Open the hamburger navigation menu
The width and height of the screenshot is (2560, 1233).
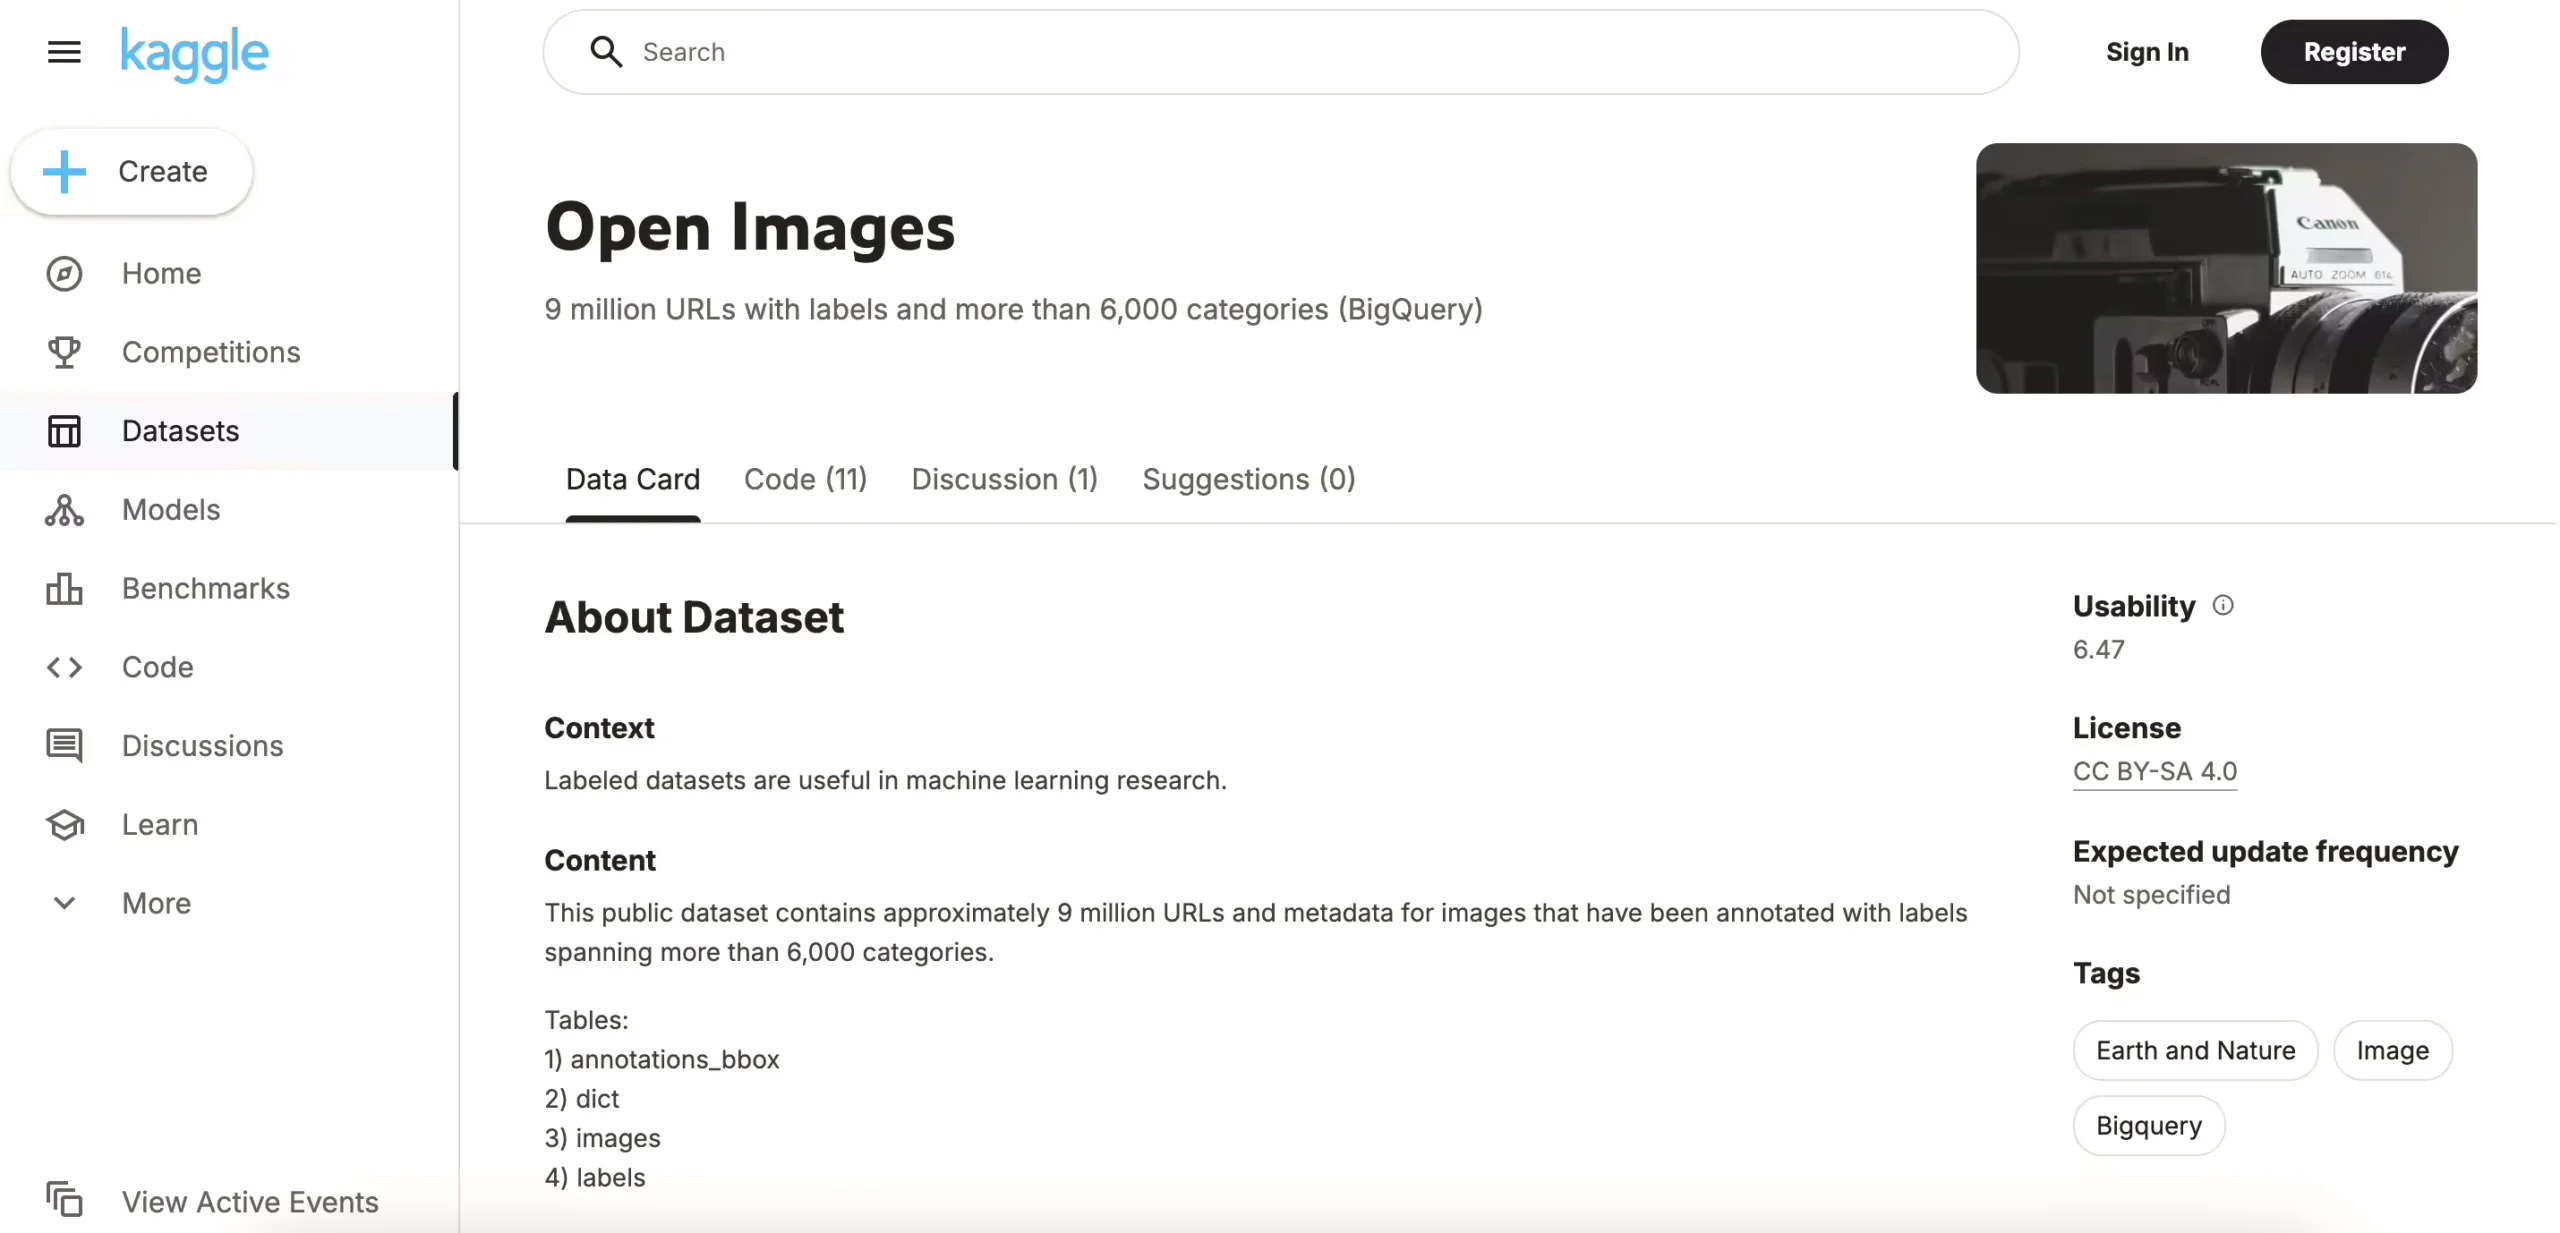tap(64, 52)
